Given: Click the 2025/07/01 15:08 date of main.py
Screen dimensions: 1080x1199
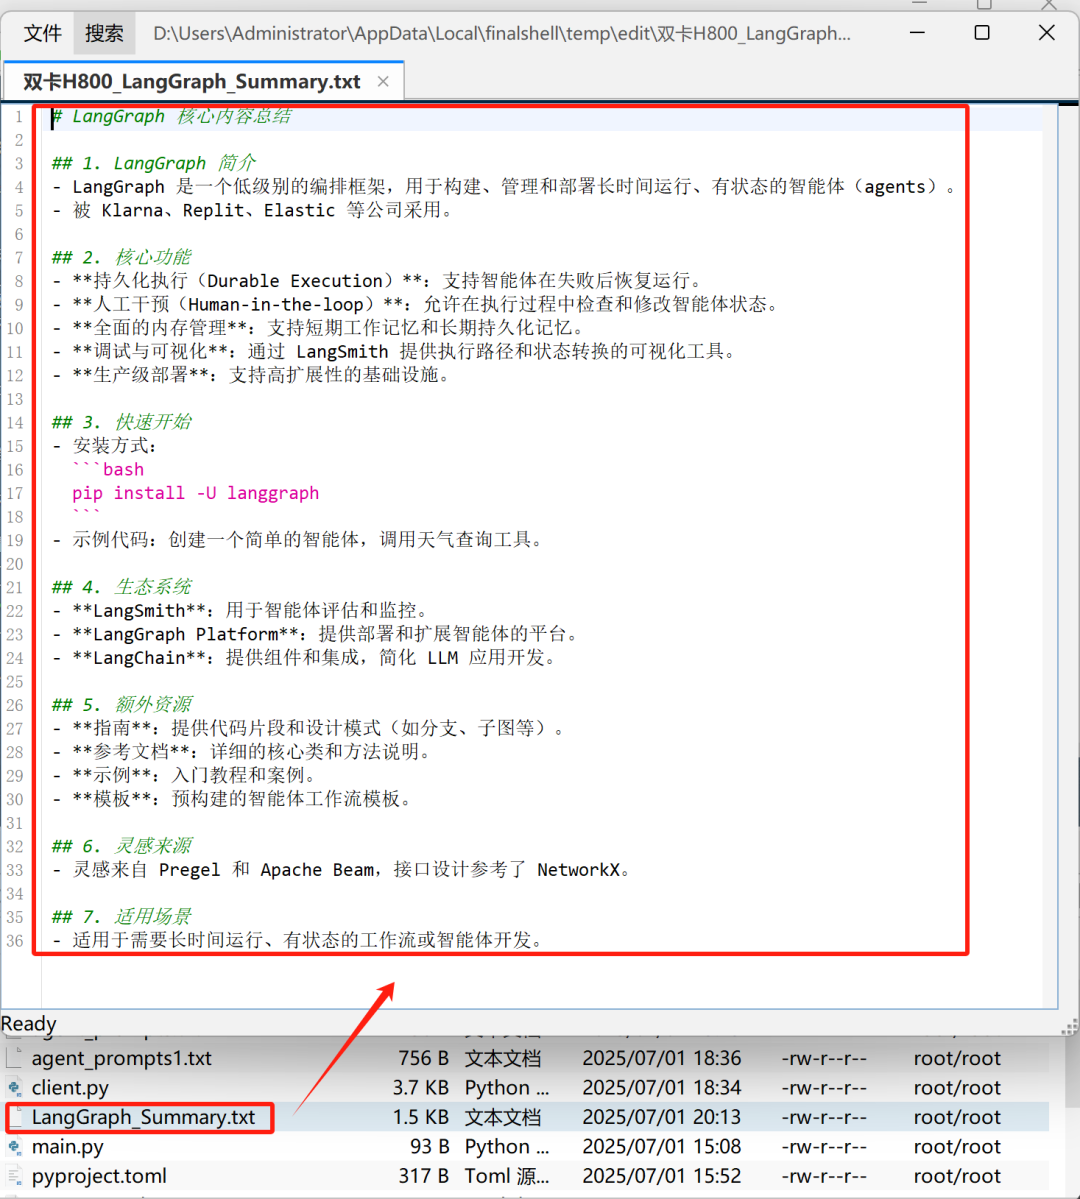Looking at the screenshot, I should point(662,1146).
